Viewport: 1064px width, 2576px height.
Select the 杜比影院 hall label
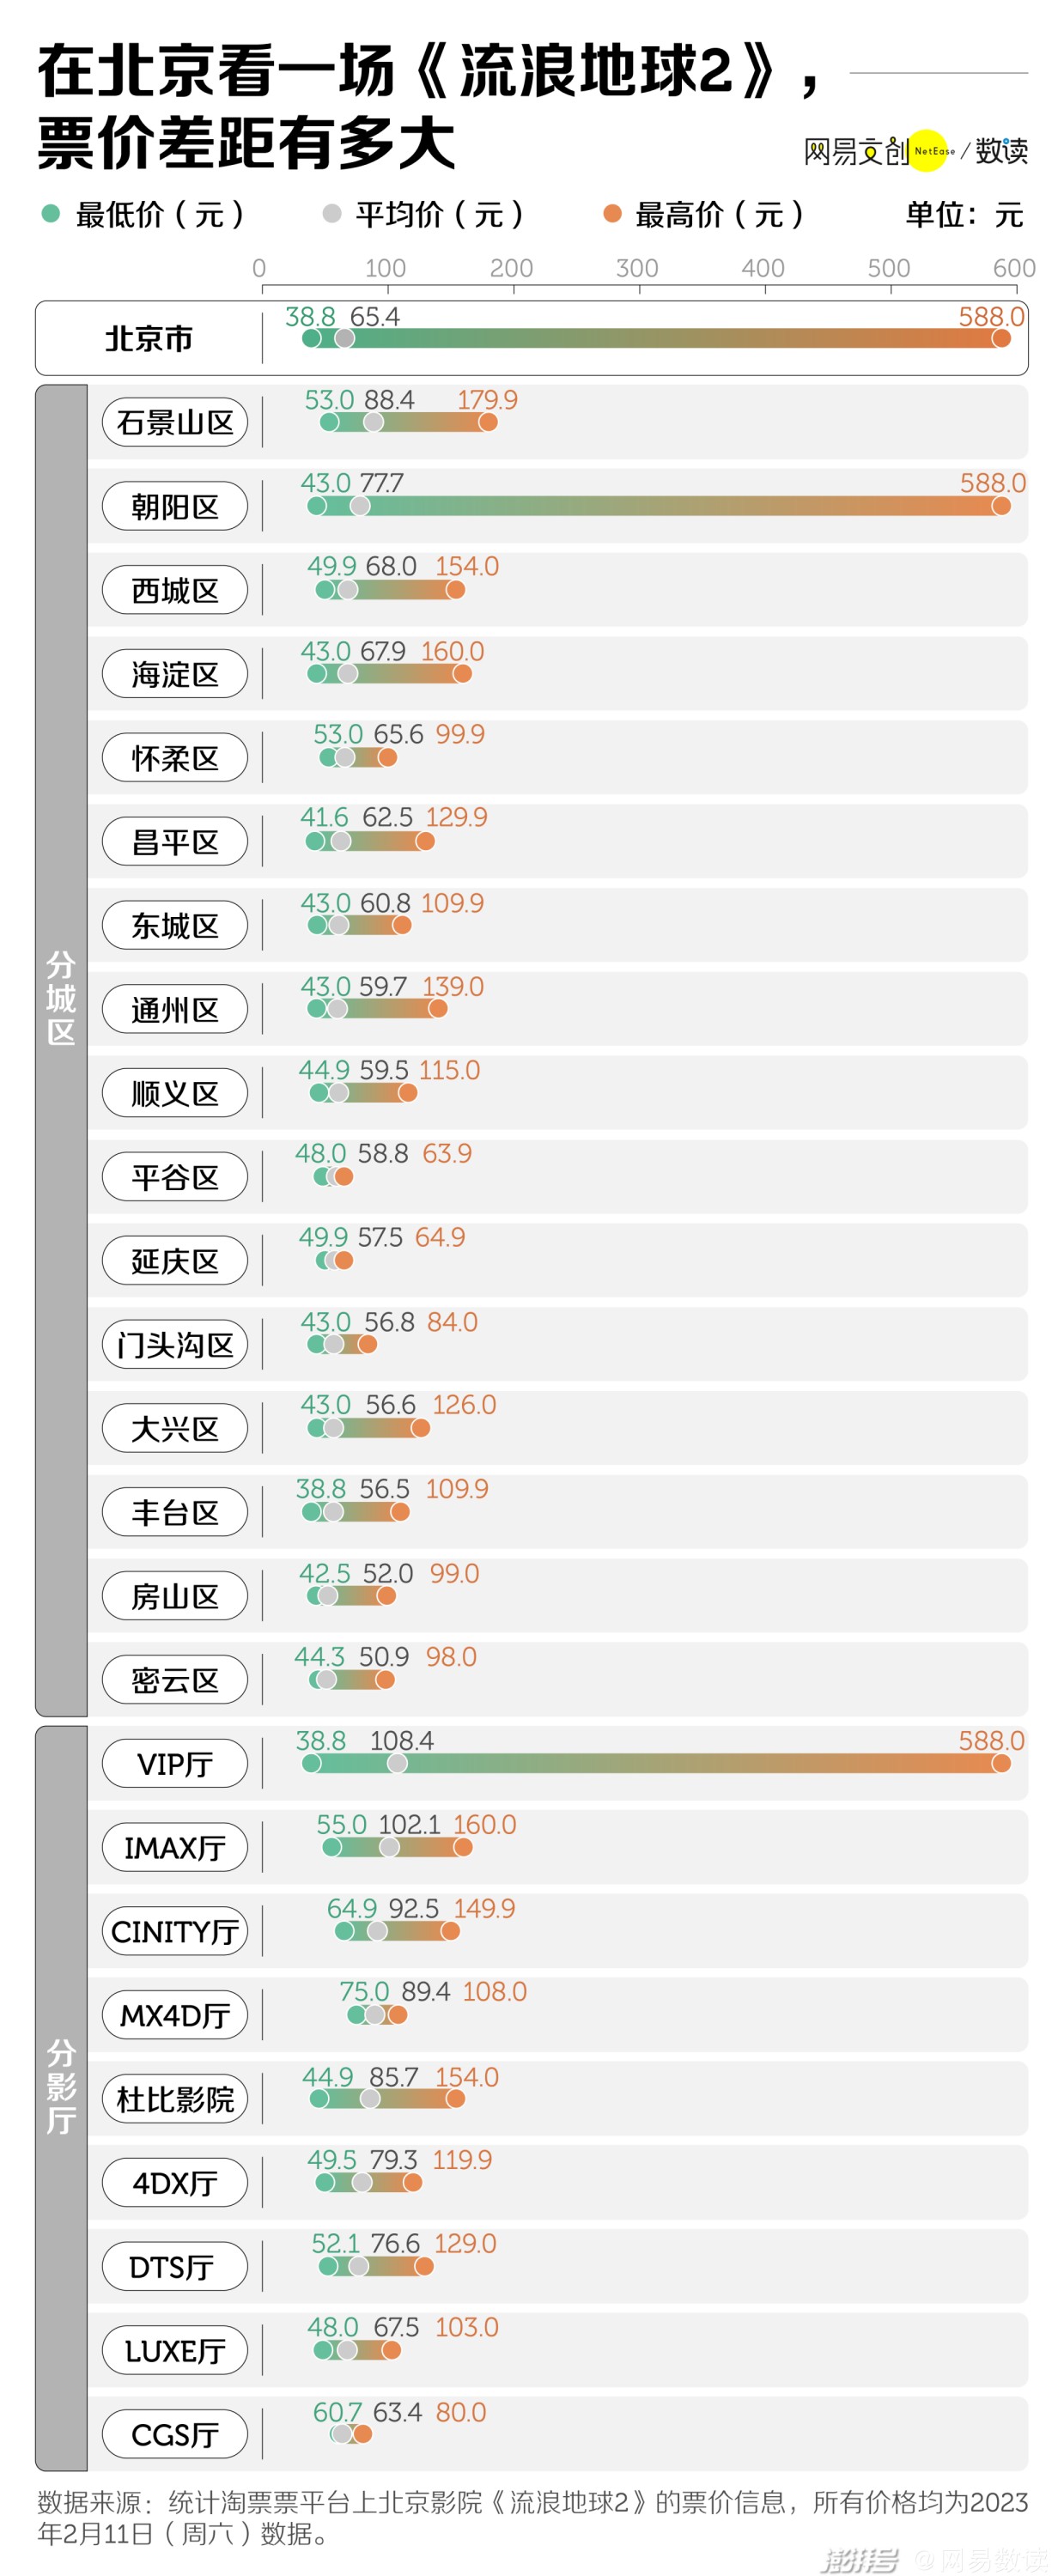(175, 2098)
